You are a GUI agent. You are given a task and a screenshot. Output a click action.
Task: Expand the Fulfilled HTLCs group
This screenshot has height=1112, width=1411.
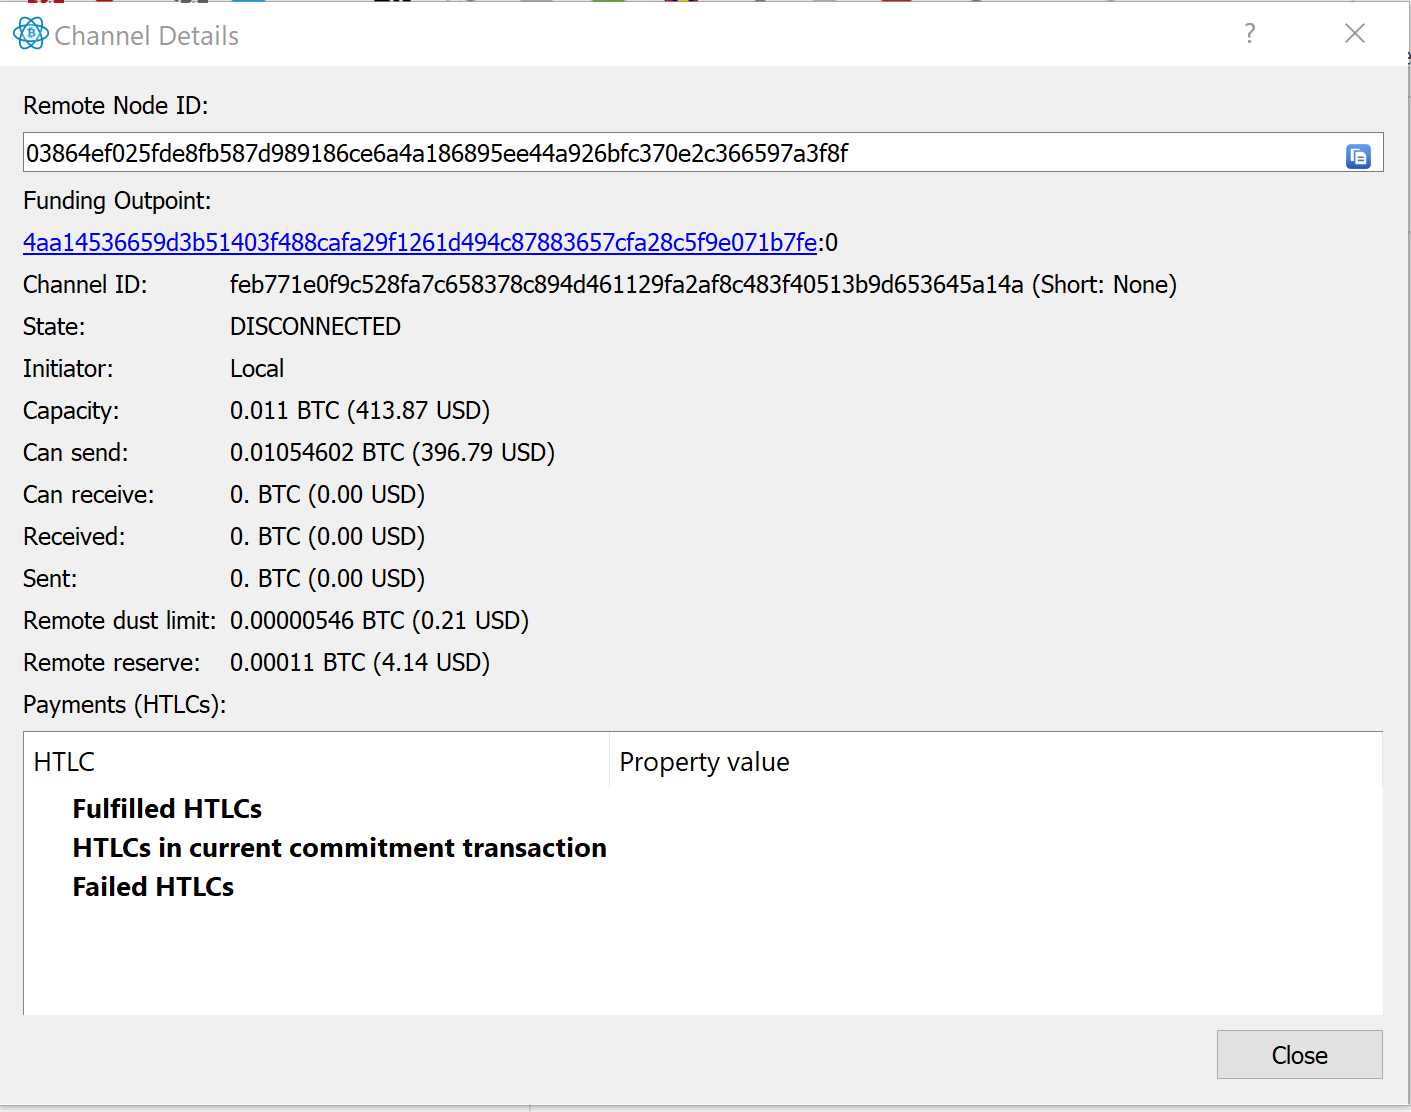[x=166, y=809]
